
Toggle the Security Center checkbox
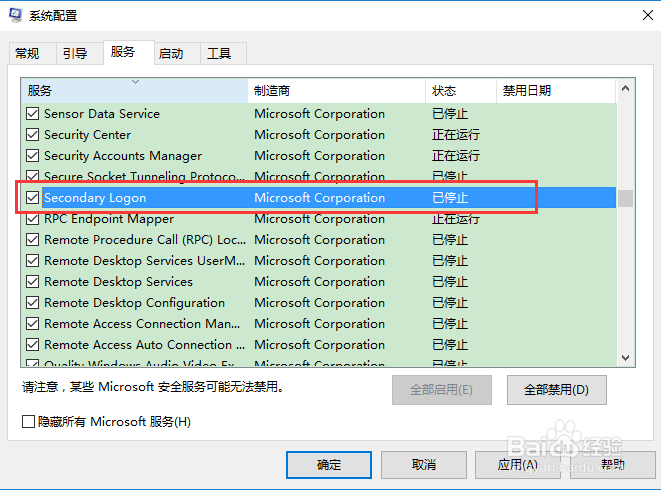pos(33,135)
